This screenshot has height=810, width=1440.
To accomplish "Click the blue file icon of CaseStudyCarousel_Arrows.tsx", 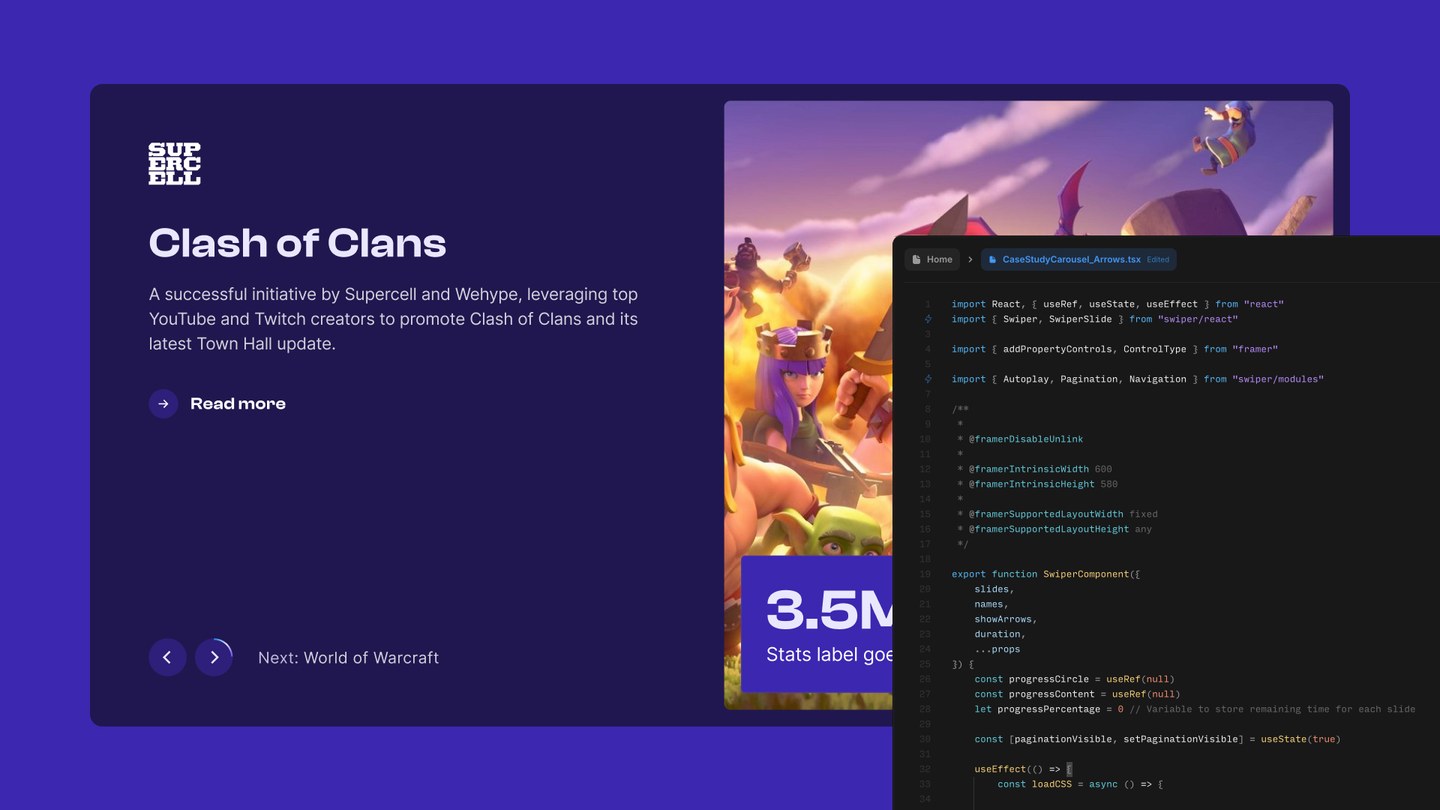I will pyautogui.click(x=992, y=260).
